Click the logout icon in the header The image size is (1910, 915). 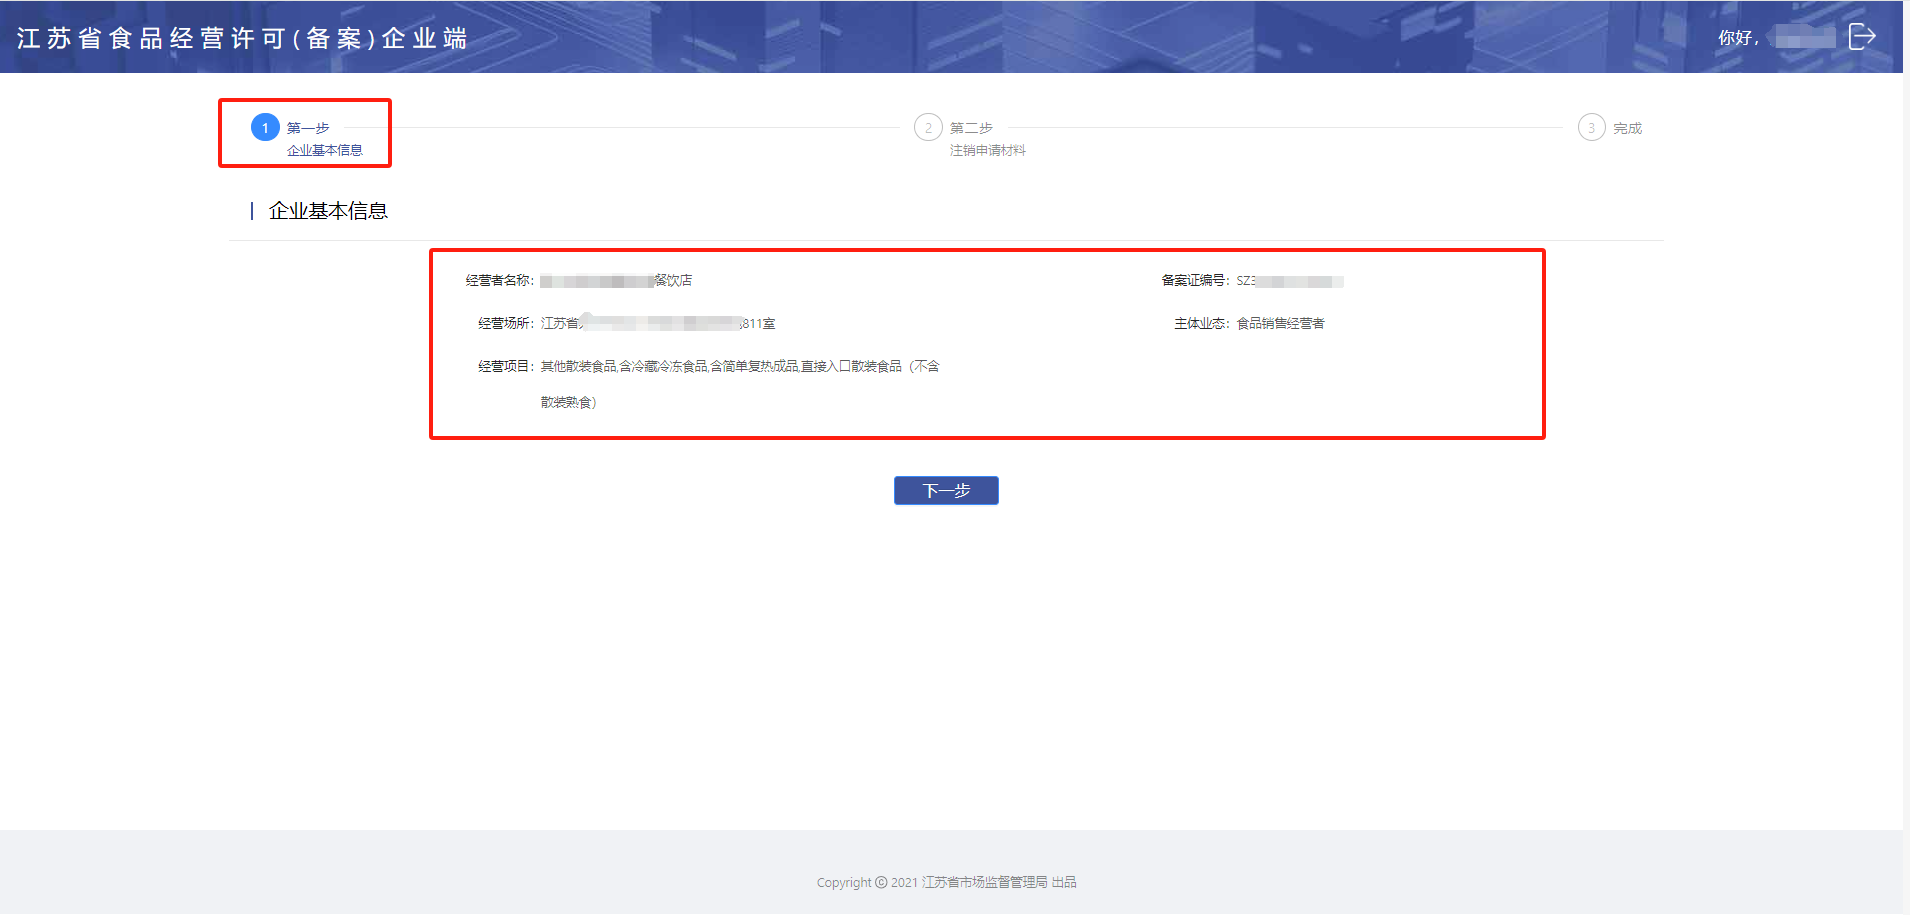[1861, 37]
